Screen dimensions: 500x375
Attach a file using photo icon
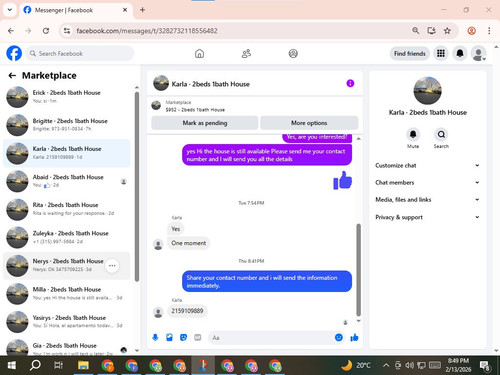click(x=169, y=338)
